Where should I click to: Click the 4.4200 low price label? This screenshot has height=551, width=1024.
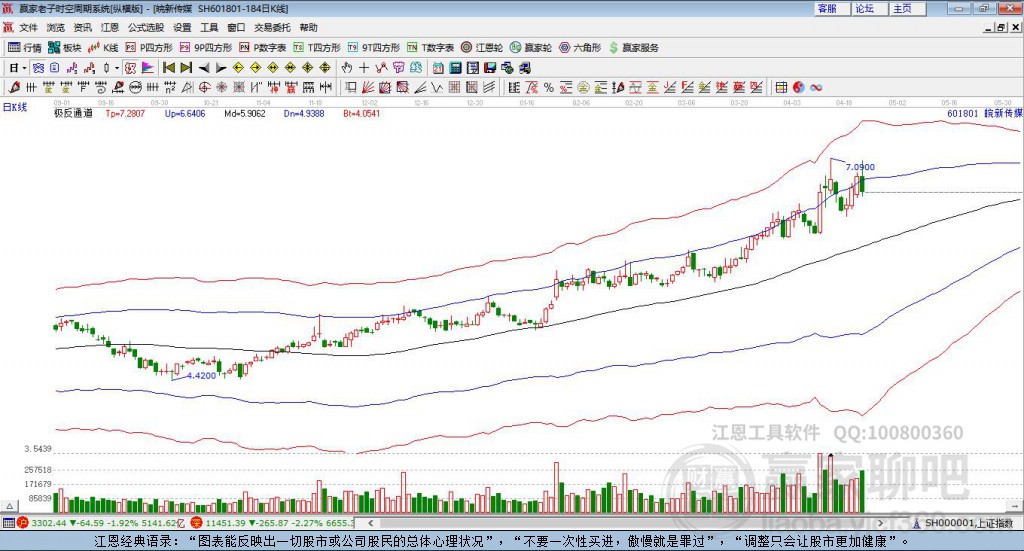tap(201, 375)
